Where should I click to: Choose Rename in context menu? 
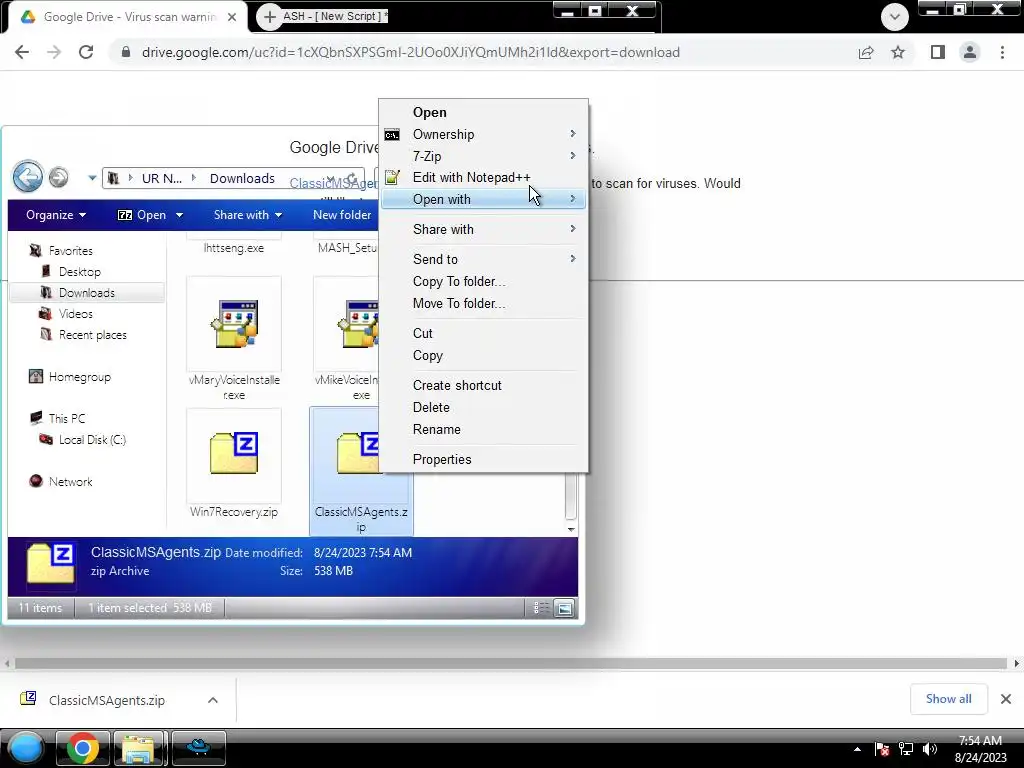(x=483, y=430)
